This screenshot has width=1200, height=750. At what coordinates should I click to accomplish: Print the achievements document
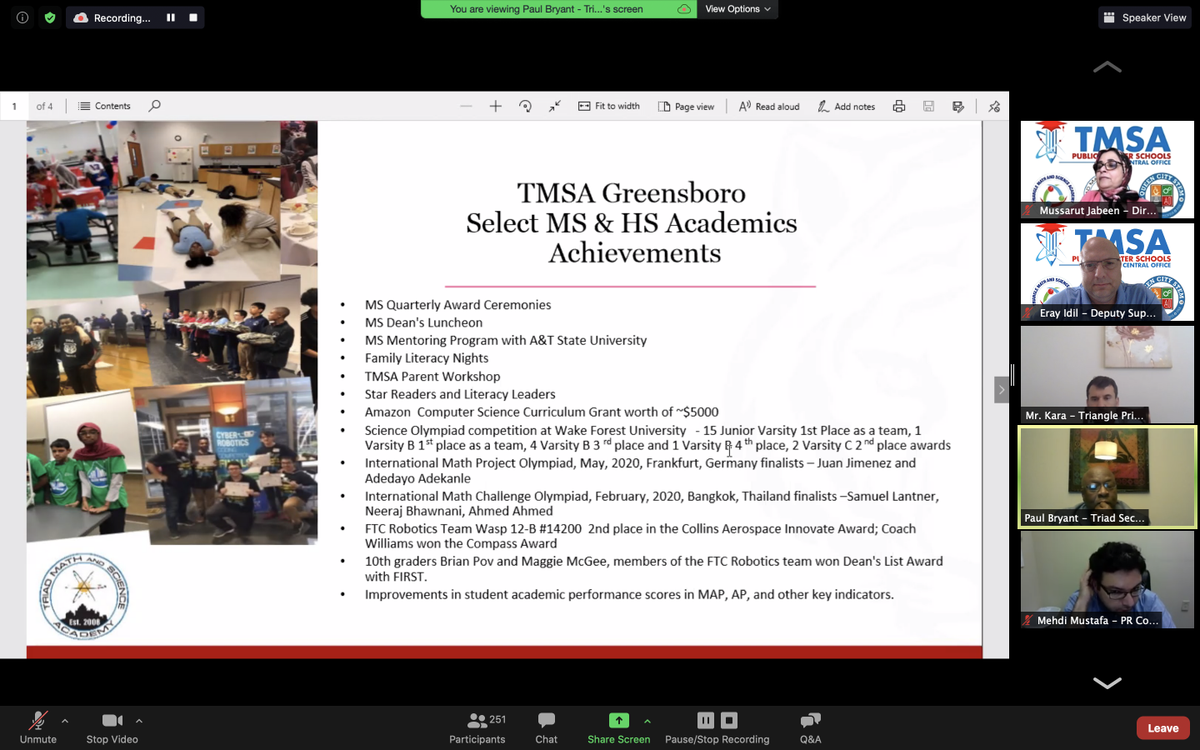tap(899, 105)
